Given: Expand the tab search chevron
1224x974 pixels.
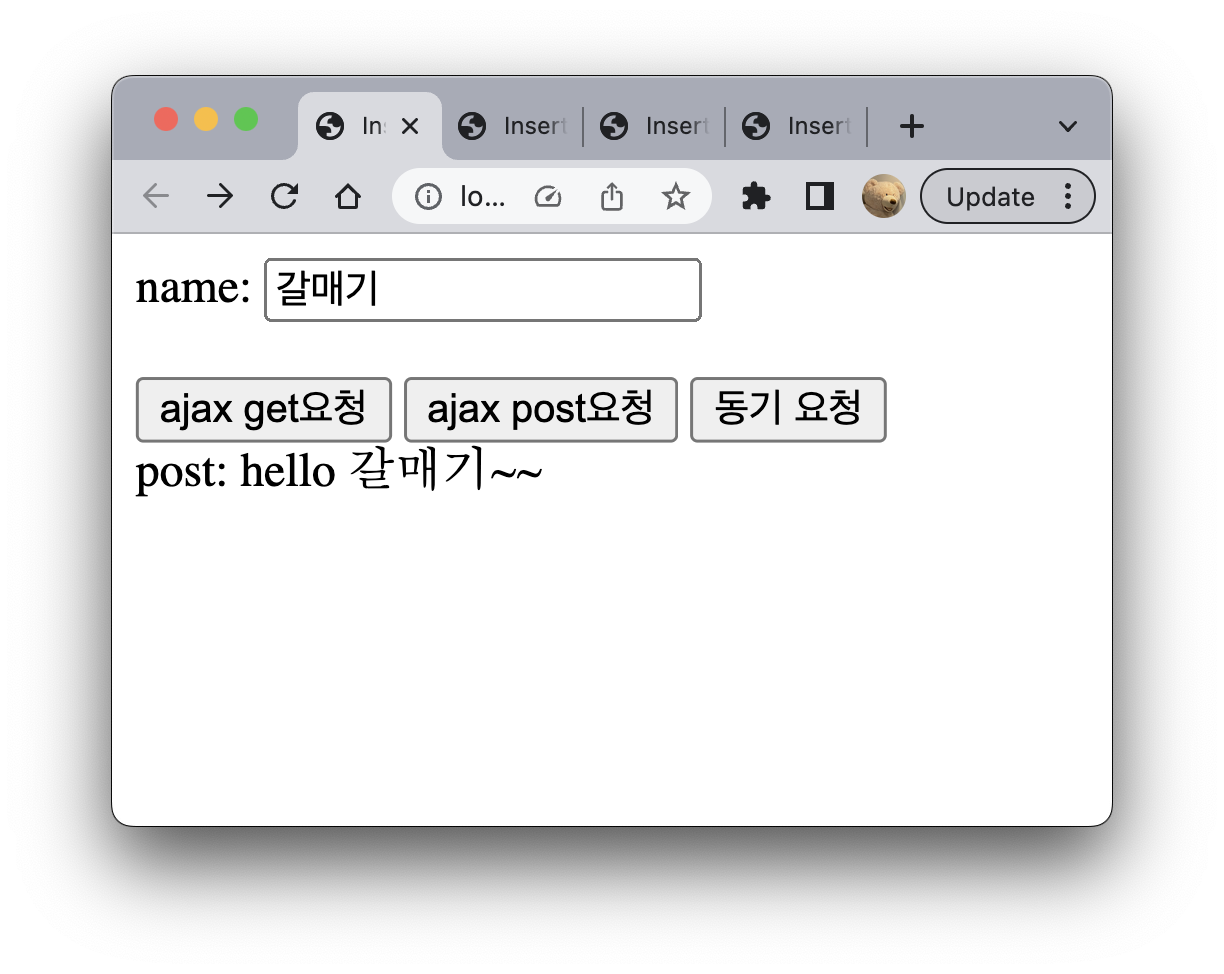Looking at the screenshot, I should point(1068,126).
